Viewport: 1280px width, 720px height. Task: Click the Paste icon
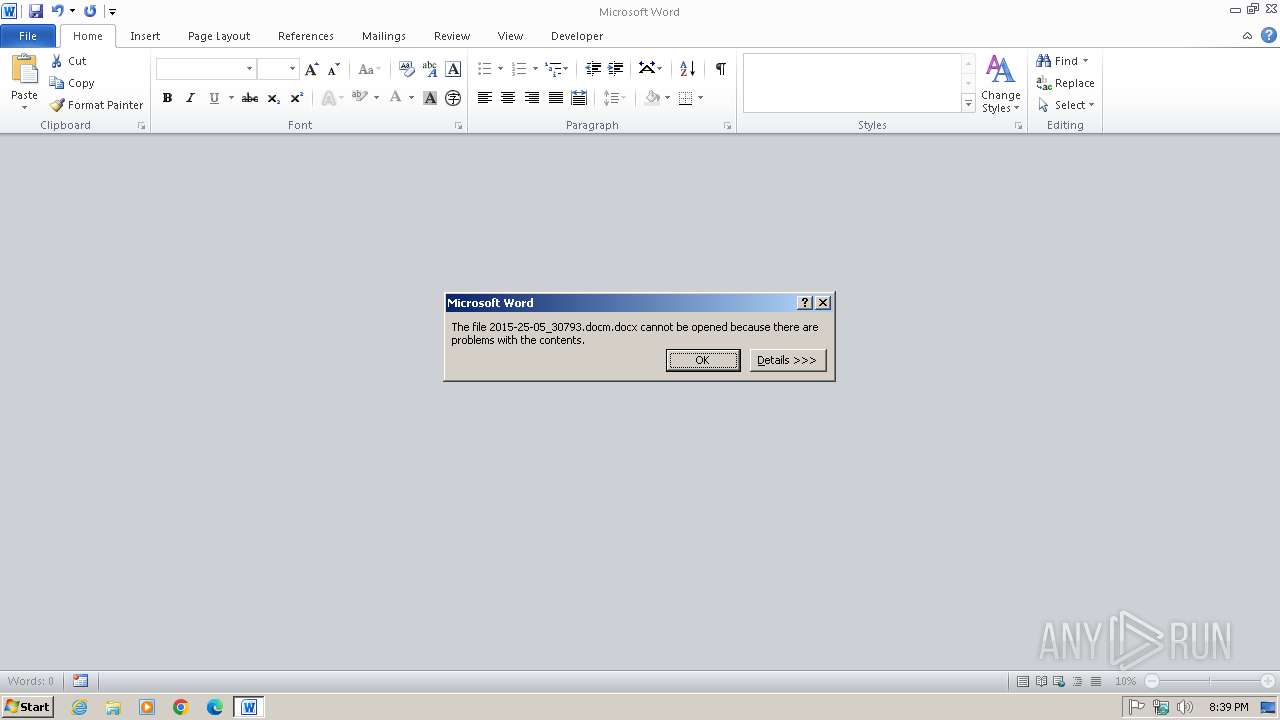(x=24, y=70)
